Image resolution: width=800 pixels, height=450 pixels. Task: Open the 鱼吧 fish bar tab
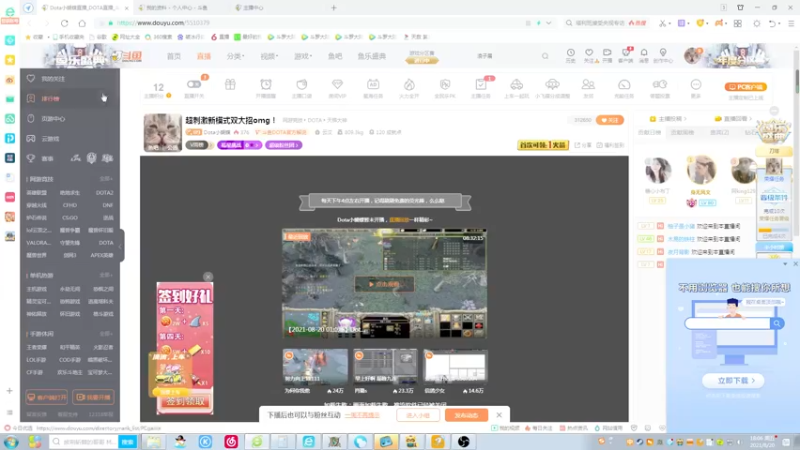[335, 56]
